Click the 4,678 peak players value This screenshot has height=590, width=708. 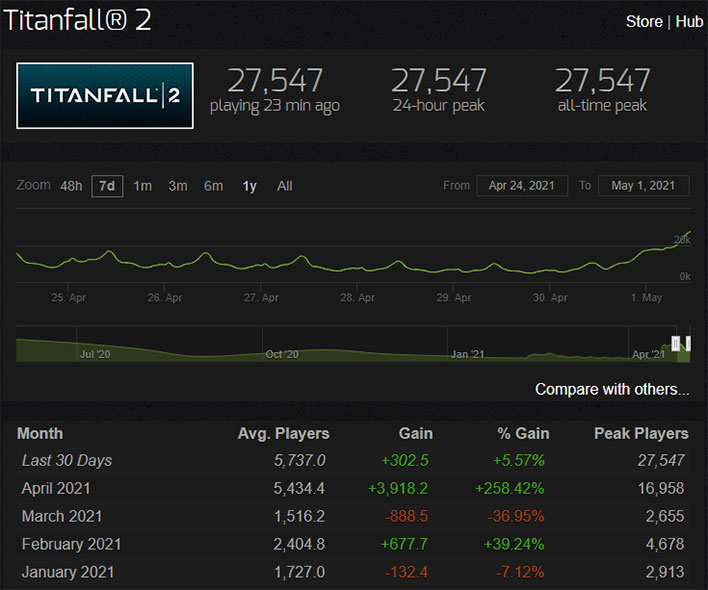665,544
